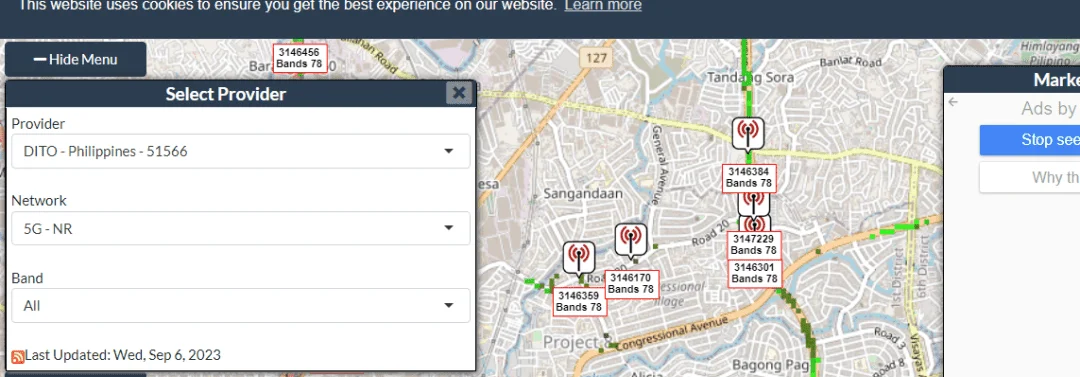Select the tower icon directly above label 3147229
1080x377 pixels.
(x=755, y=224)
